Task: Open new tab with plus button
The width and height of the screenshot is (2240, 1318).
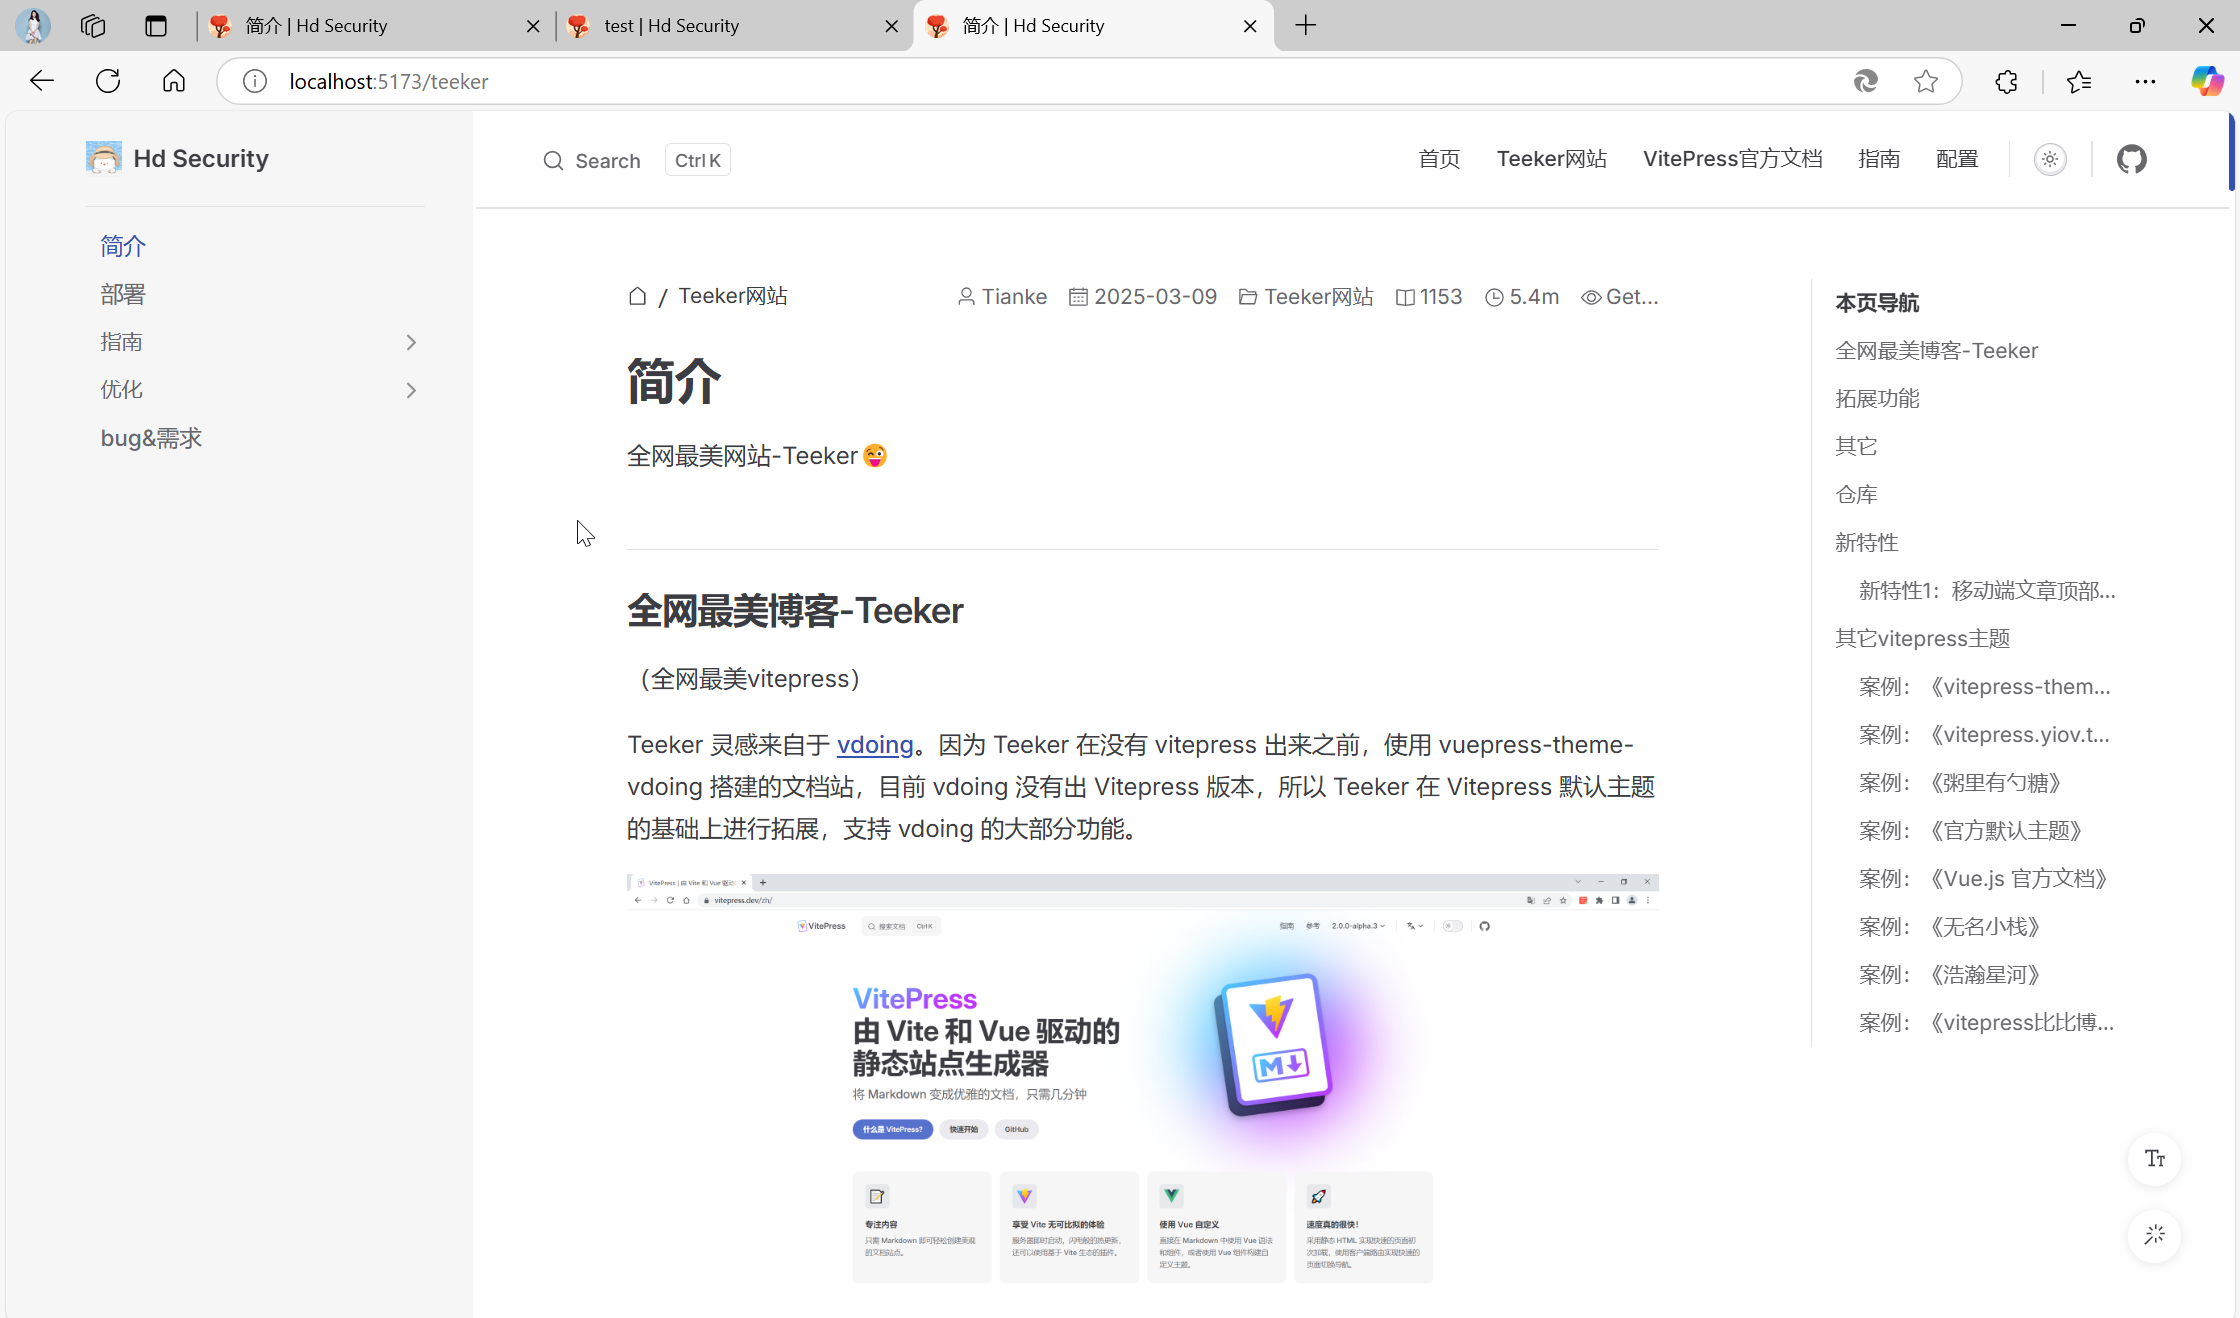Action: click(x=1306, y=25)
